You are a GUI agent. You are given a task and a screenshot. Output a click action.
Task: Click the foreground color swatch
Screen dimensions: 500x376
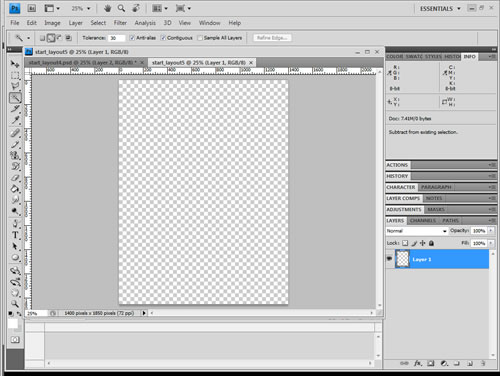click(13, 323)
